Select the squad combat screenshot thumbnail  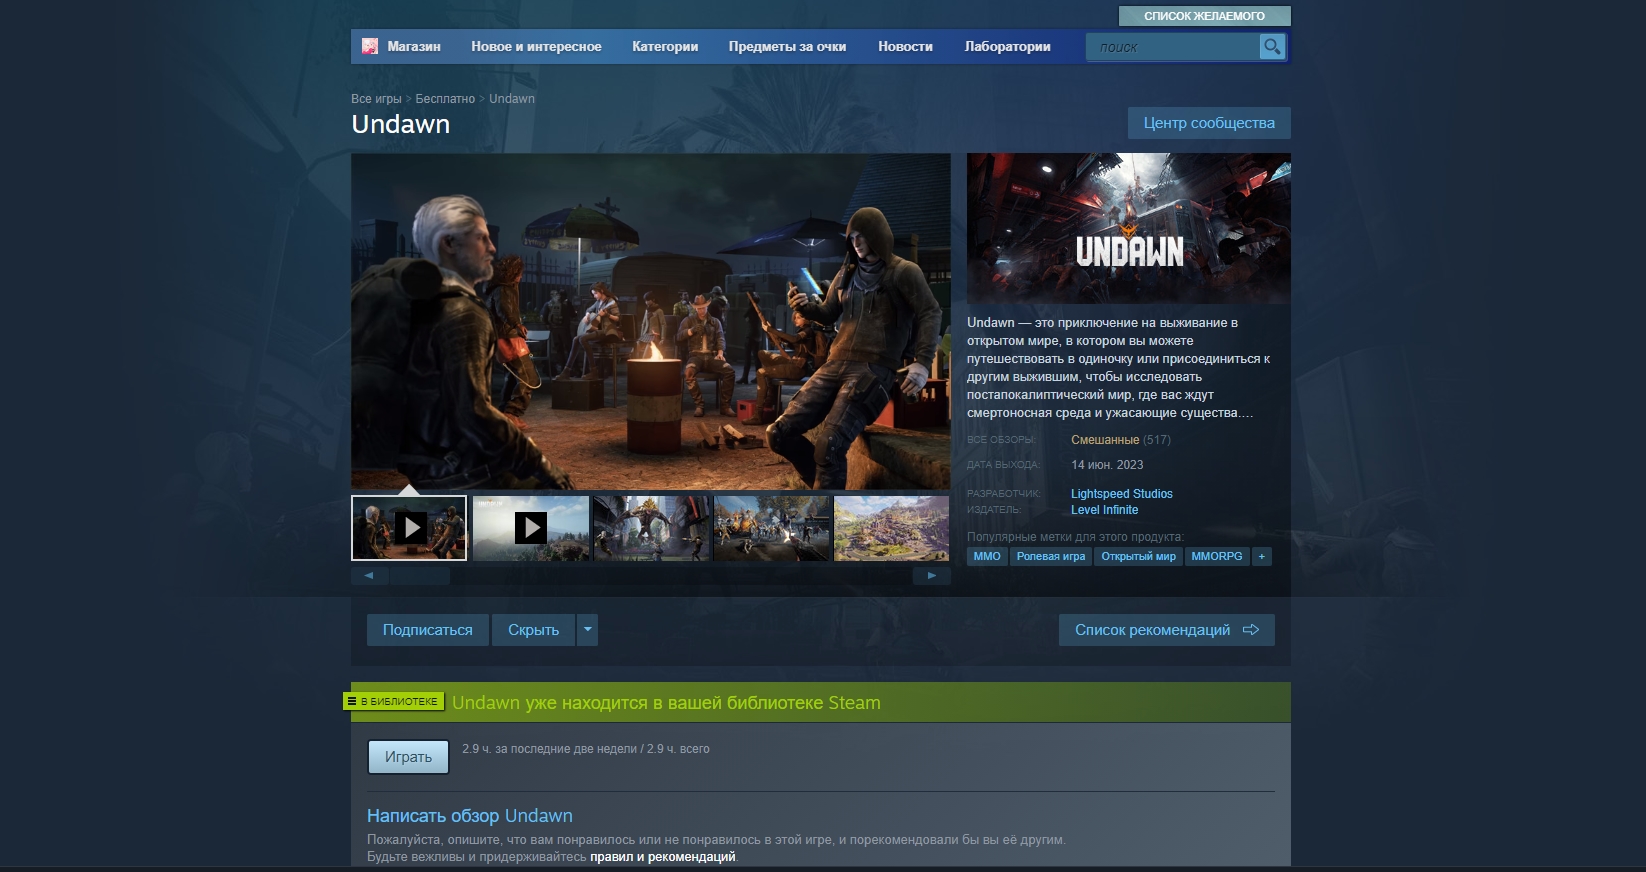point(772,528)
